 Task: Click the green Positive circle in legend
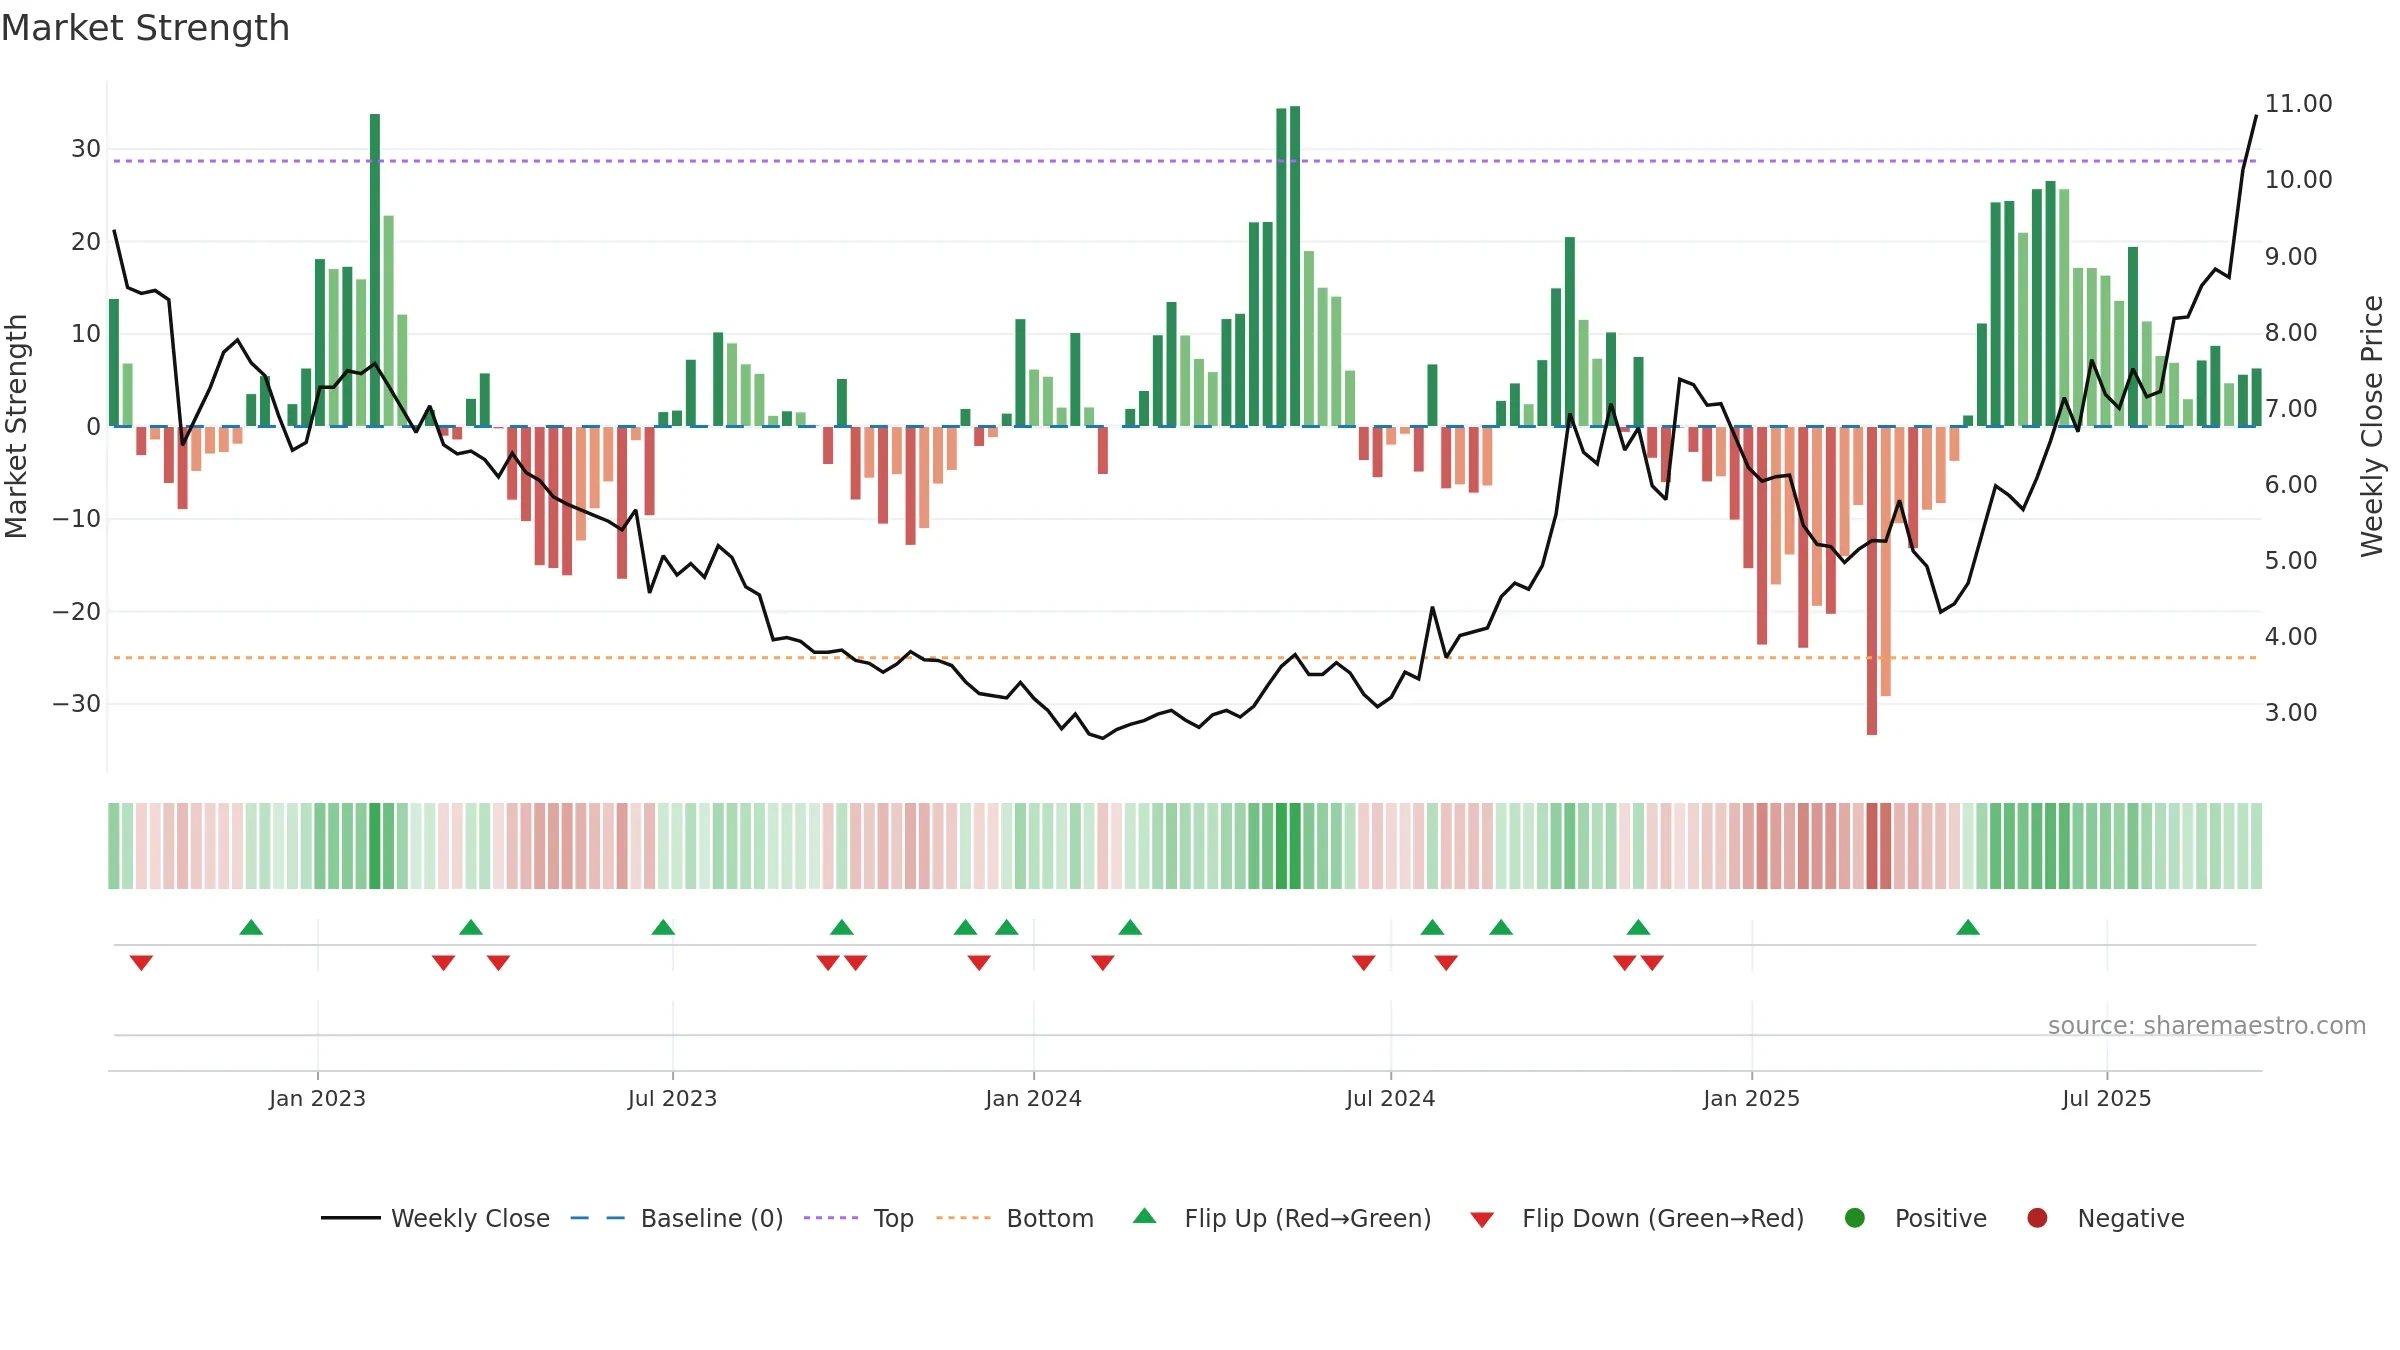[x=1855, y=1218]
